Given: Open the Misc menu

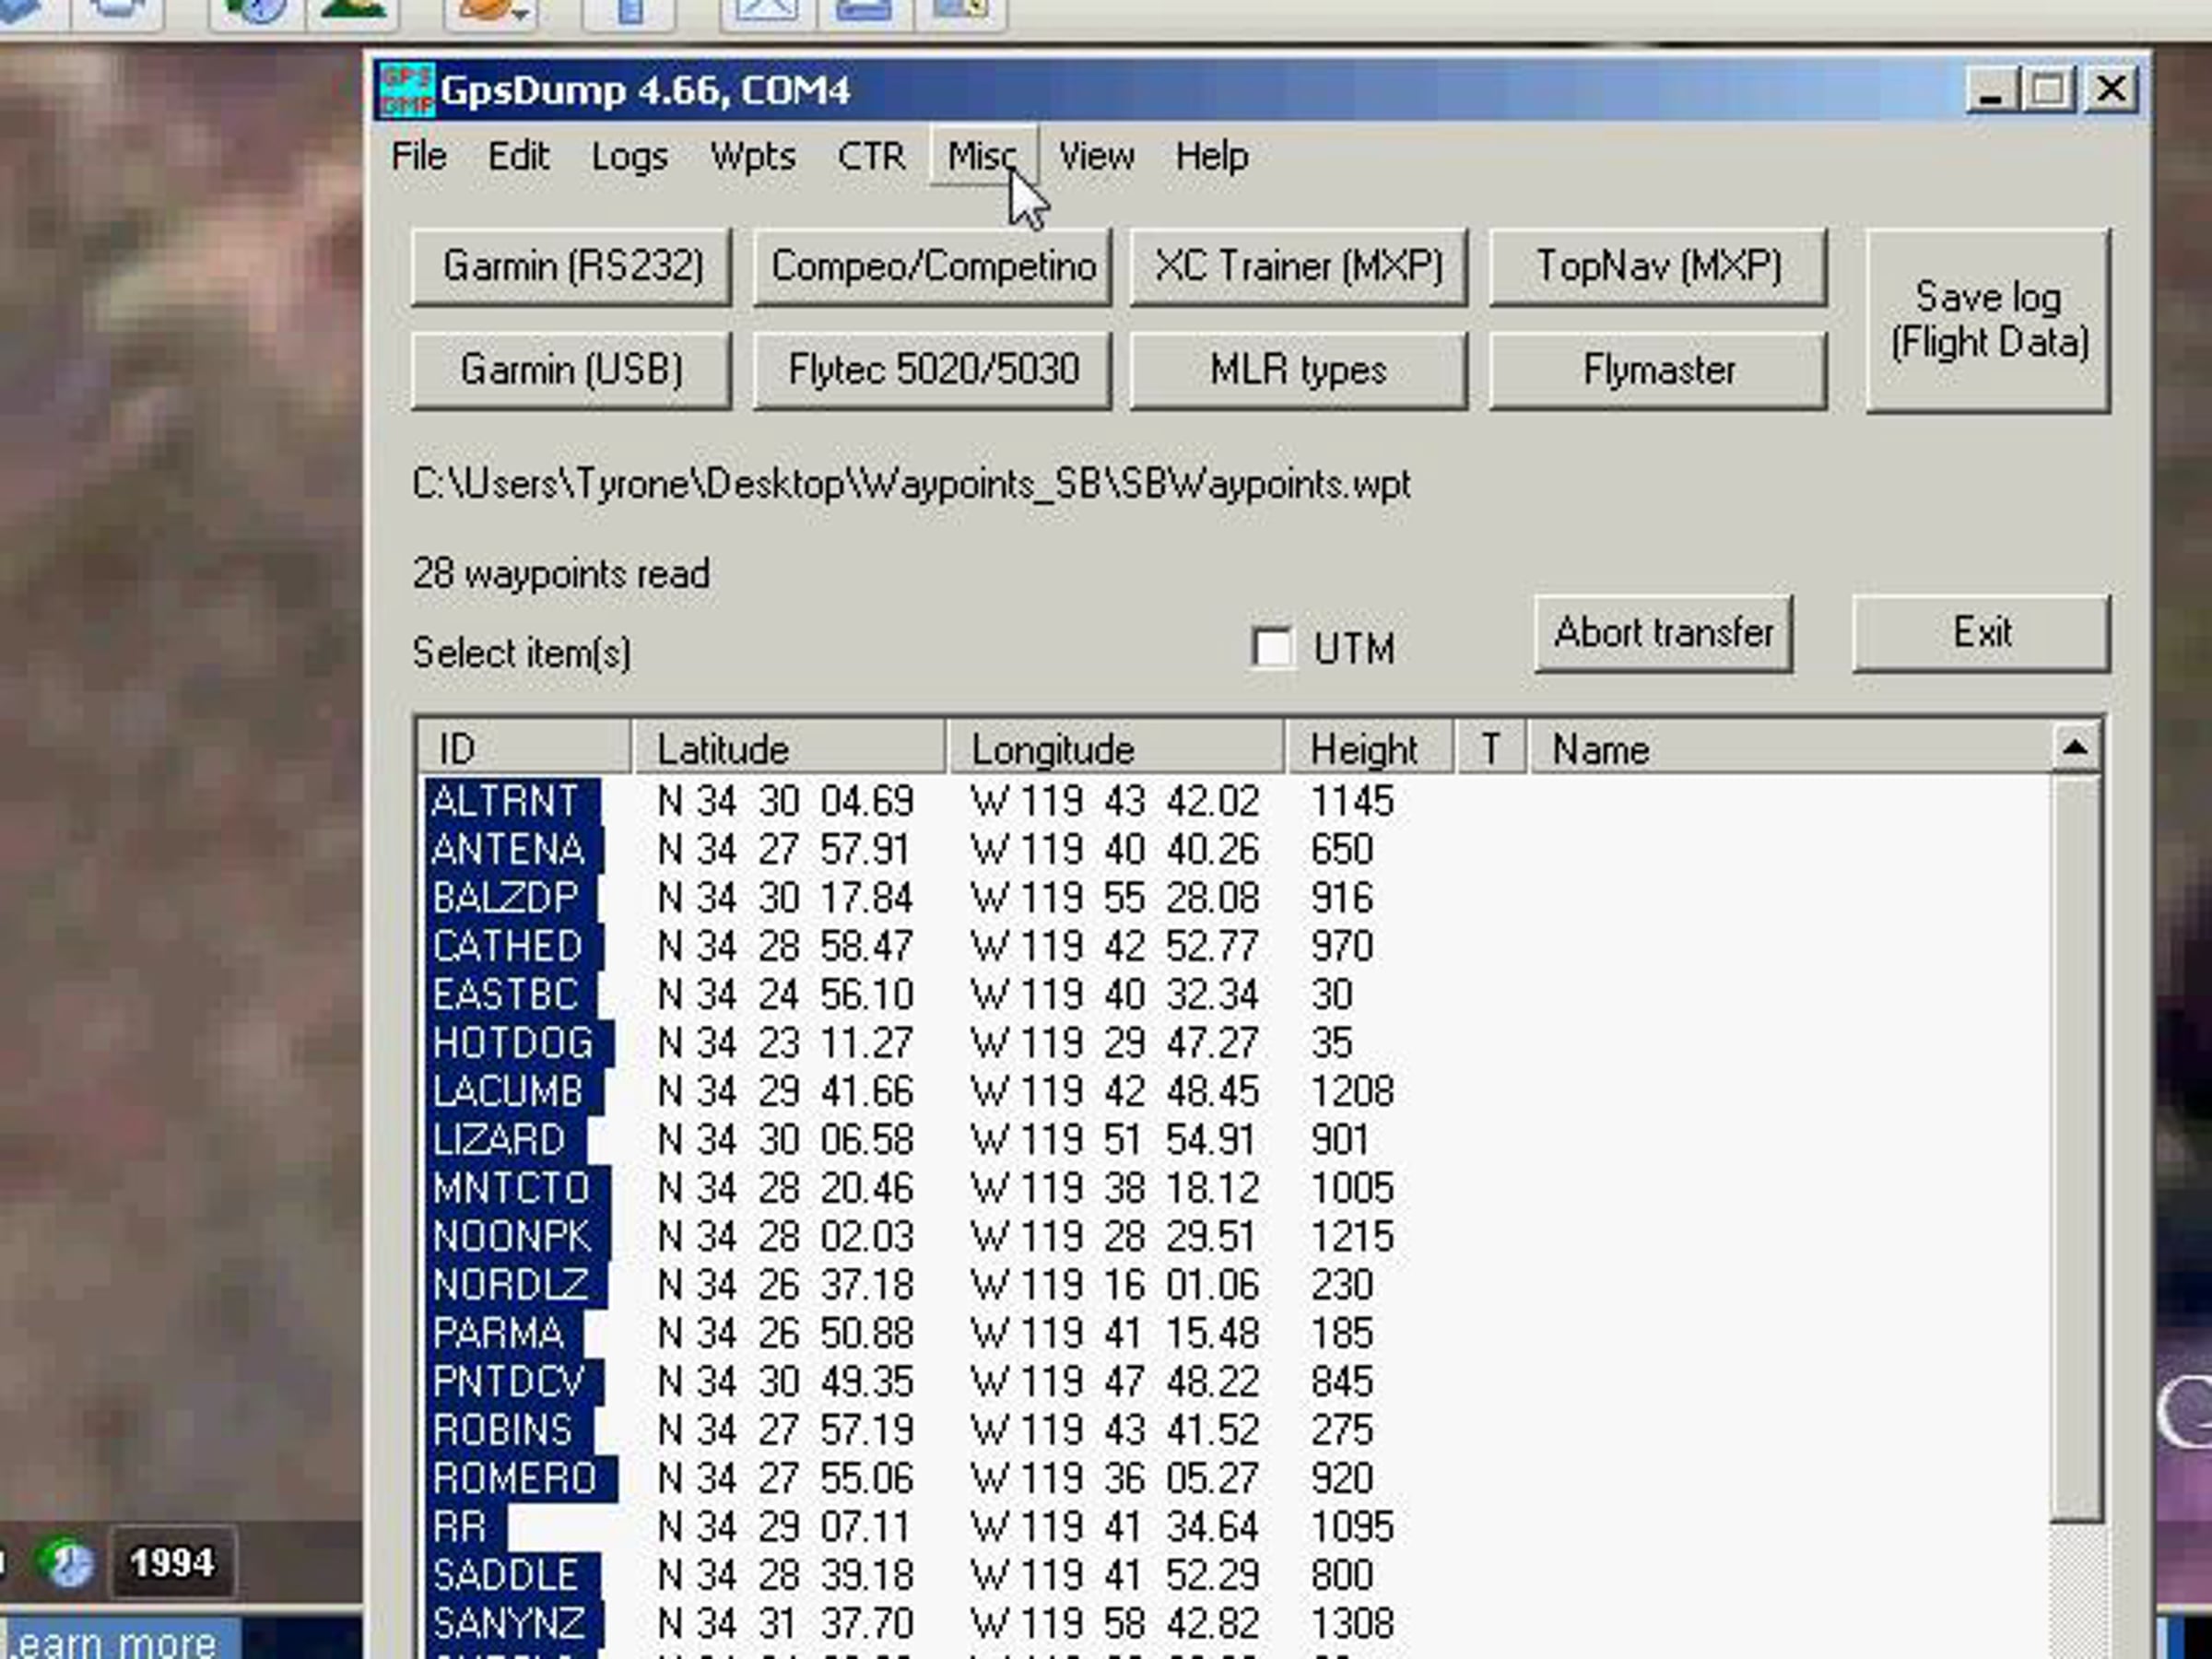Looking at the screenshot, I should [982, 156].
